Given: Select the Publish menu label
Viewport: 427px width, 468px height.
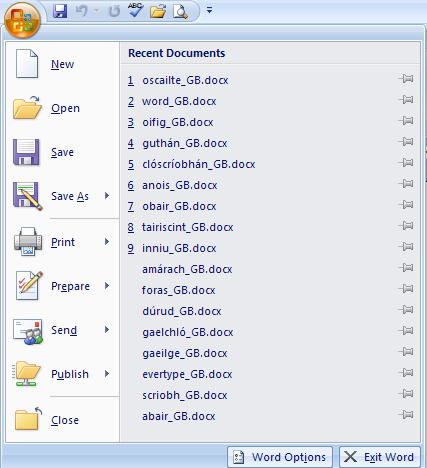Looking at the screenshot, I should pyautogui.click(x=70, y=374).
